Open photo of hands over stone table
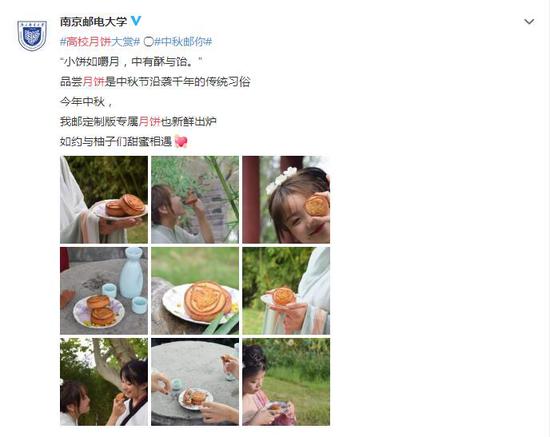550x437 pixels. [x=195, y=382]
